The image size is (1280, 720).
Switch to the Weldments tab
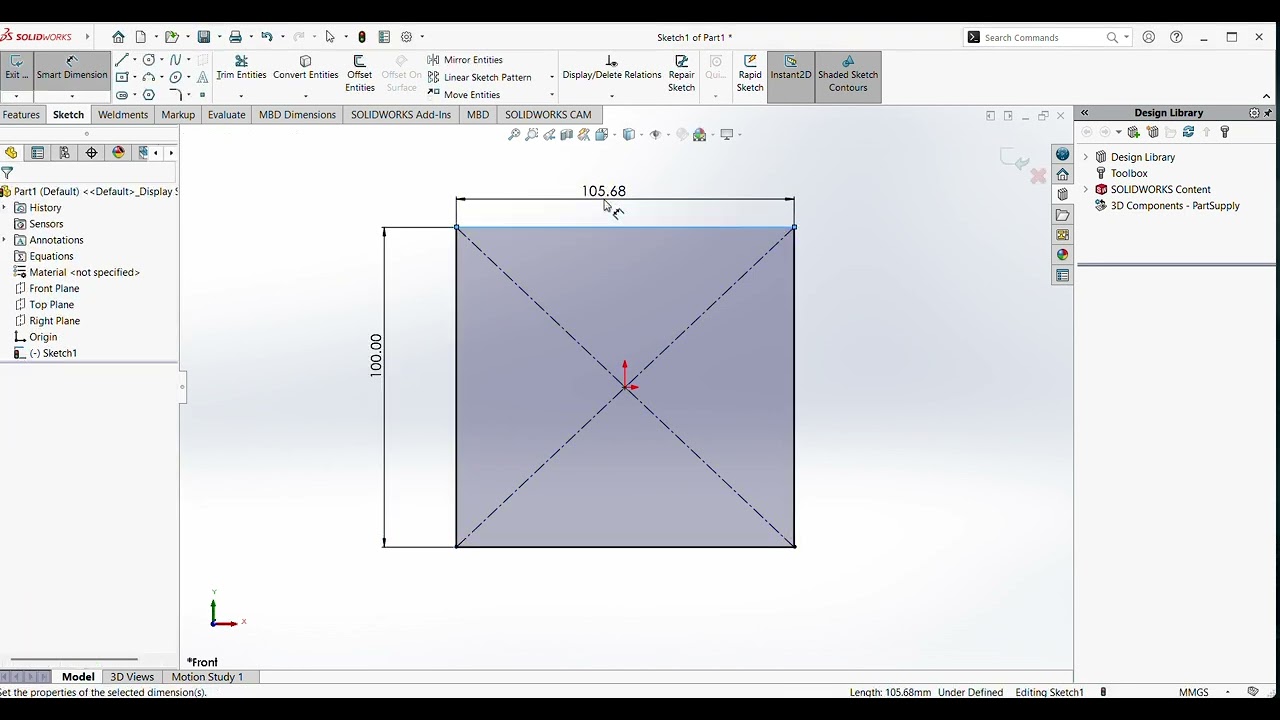123,115
